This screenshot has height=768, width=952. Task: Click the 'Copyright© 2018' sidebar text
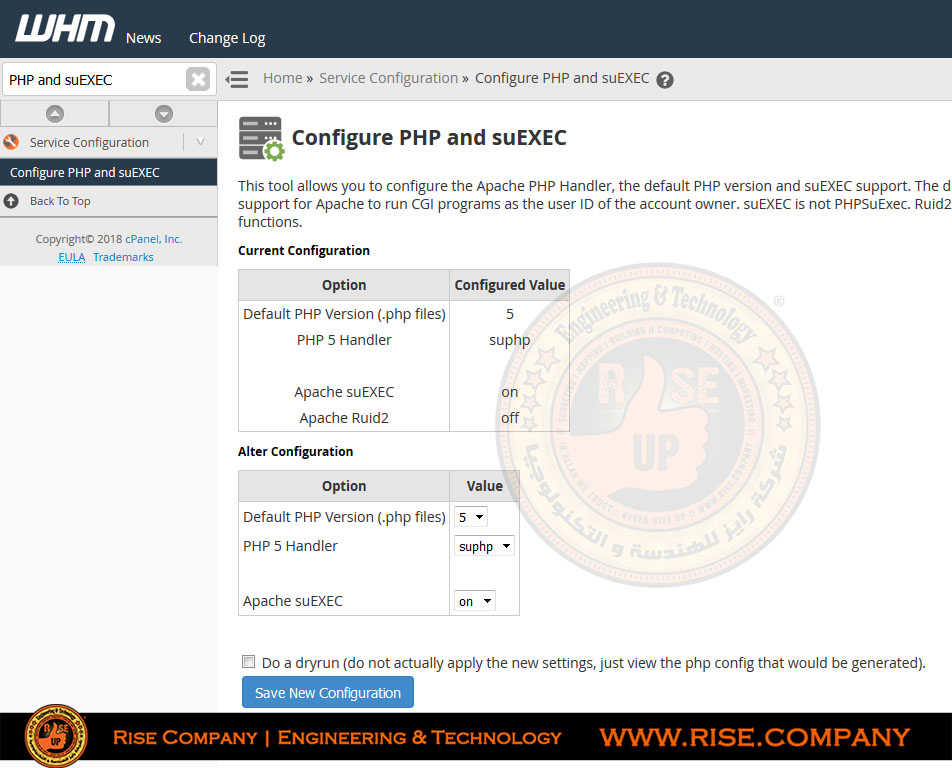click(79, 239)
